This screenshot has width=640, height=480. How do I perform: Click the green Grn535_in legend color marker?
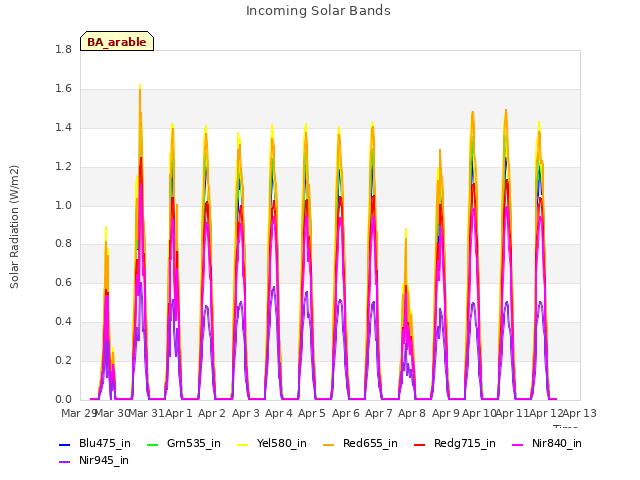[x=152, y=444]
